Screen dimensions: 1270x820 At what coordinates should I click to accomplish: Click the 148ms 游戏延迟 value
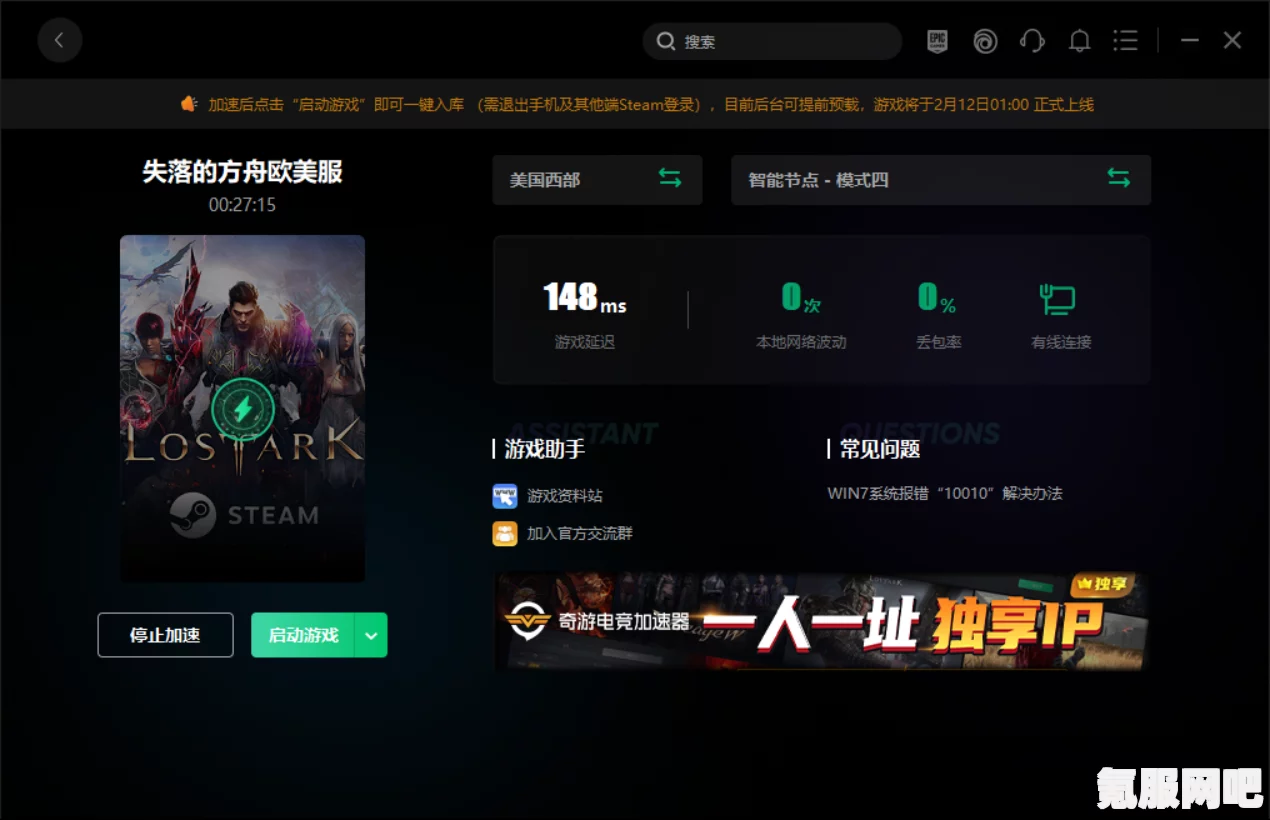tap(585, 298)
